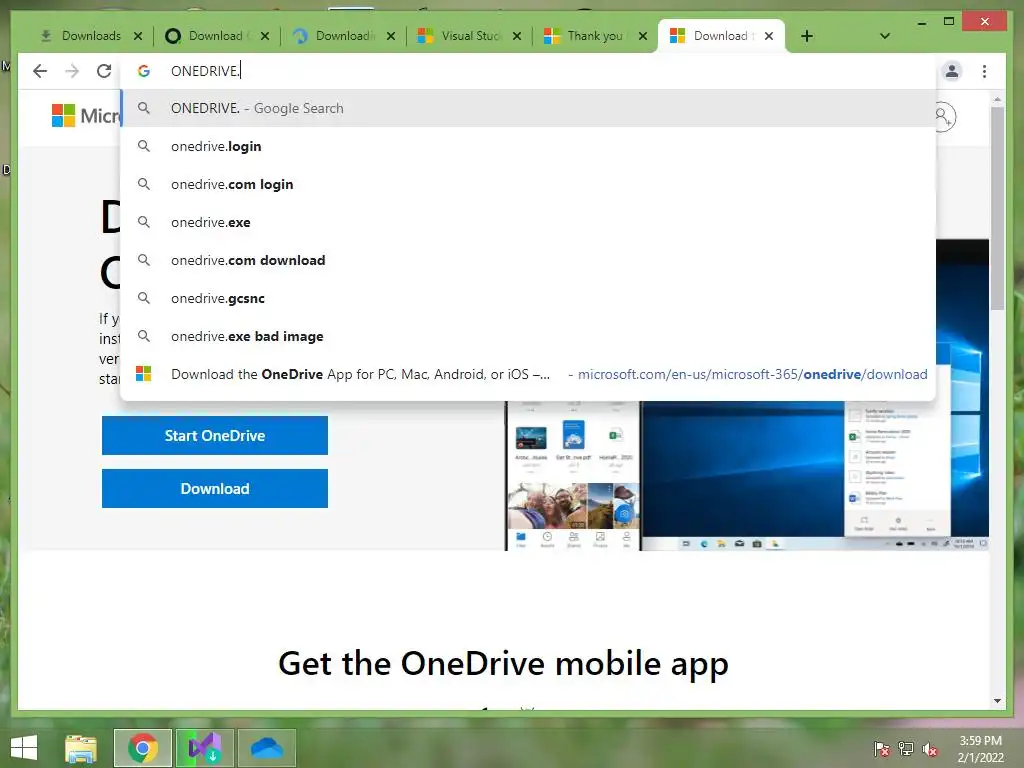
Task: Click the muted volume tray icon
Action: pyautogui.click(x=930, y=748)
